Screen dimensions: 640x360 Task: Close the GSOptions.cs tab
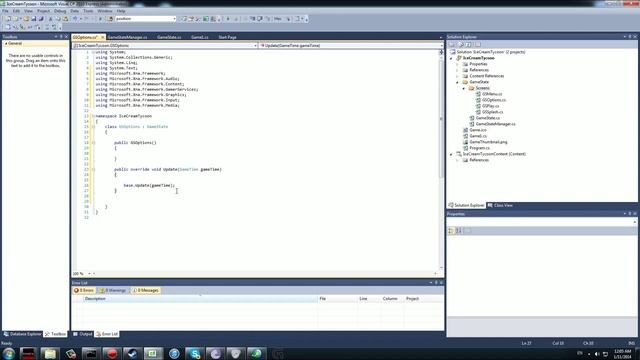pos(102,37)
